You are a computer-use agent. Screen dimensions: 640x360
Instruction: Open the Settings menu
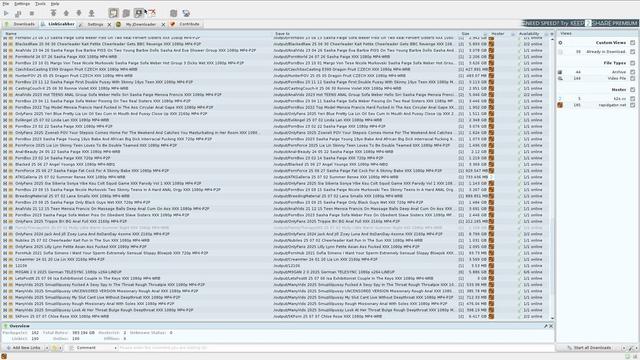click(22, 4)
